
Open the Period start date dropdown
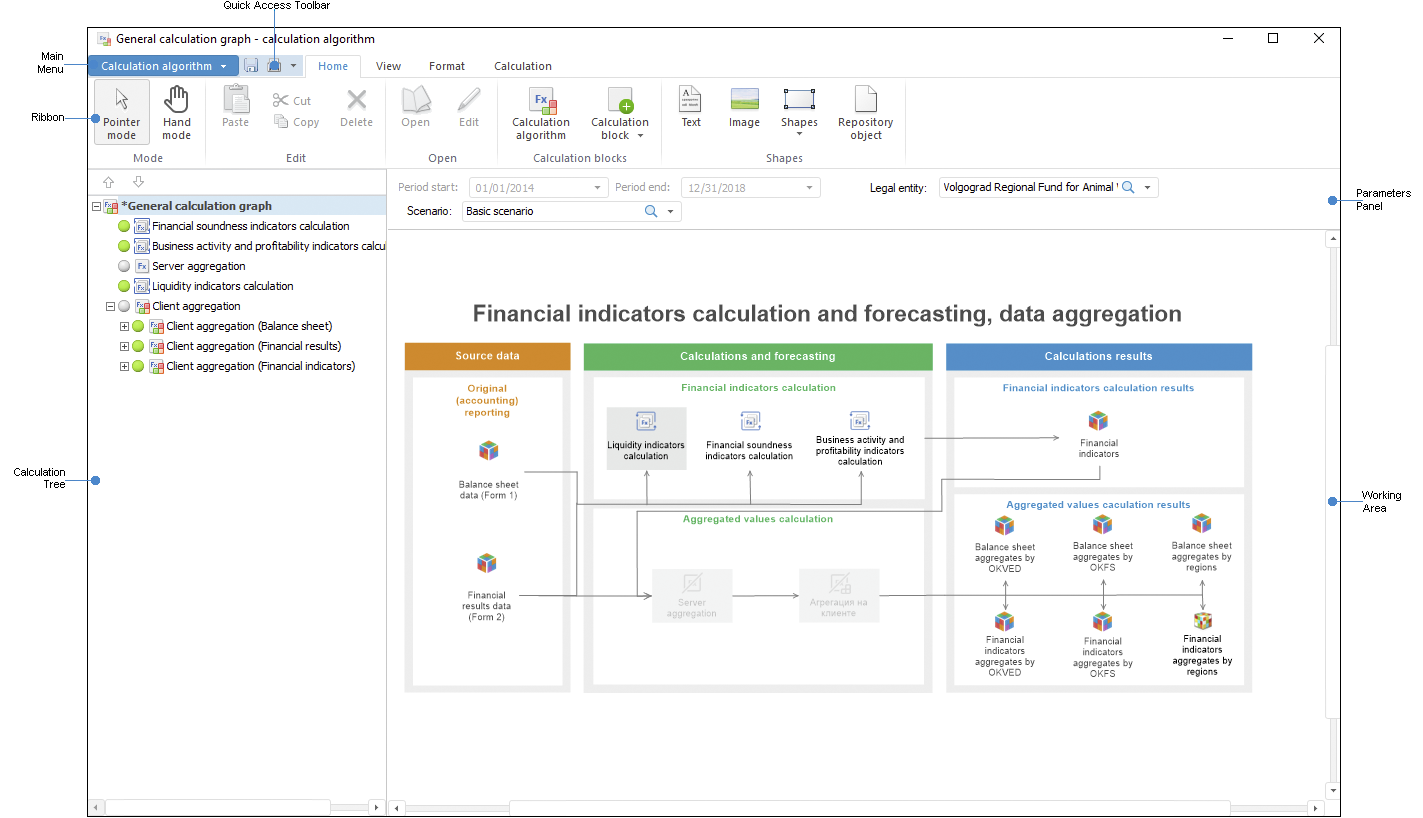(598, 187)
